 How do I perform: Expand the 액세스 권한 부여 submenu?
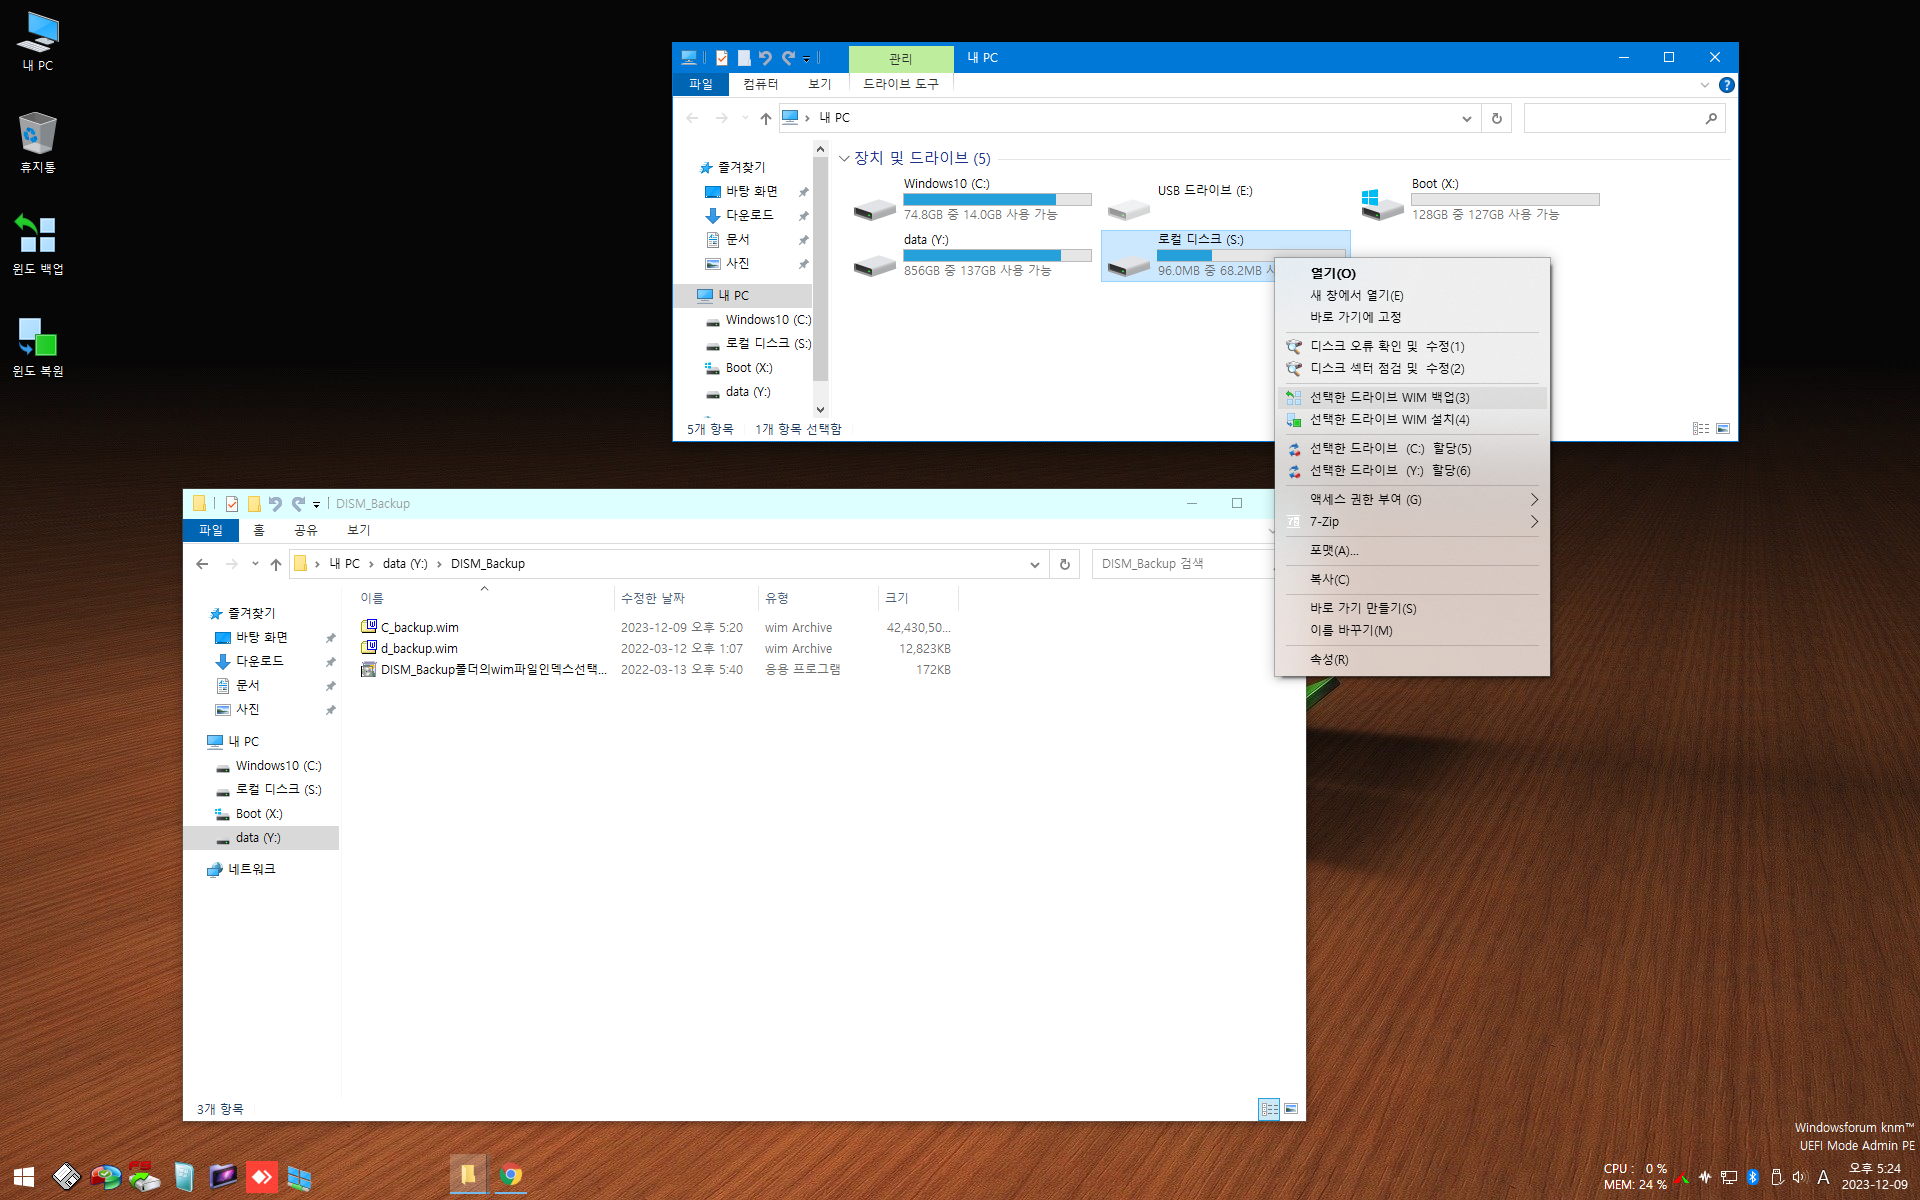(x=1411, y=499)
